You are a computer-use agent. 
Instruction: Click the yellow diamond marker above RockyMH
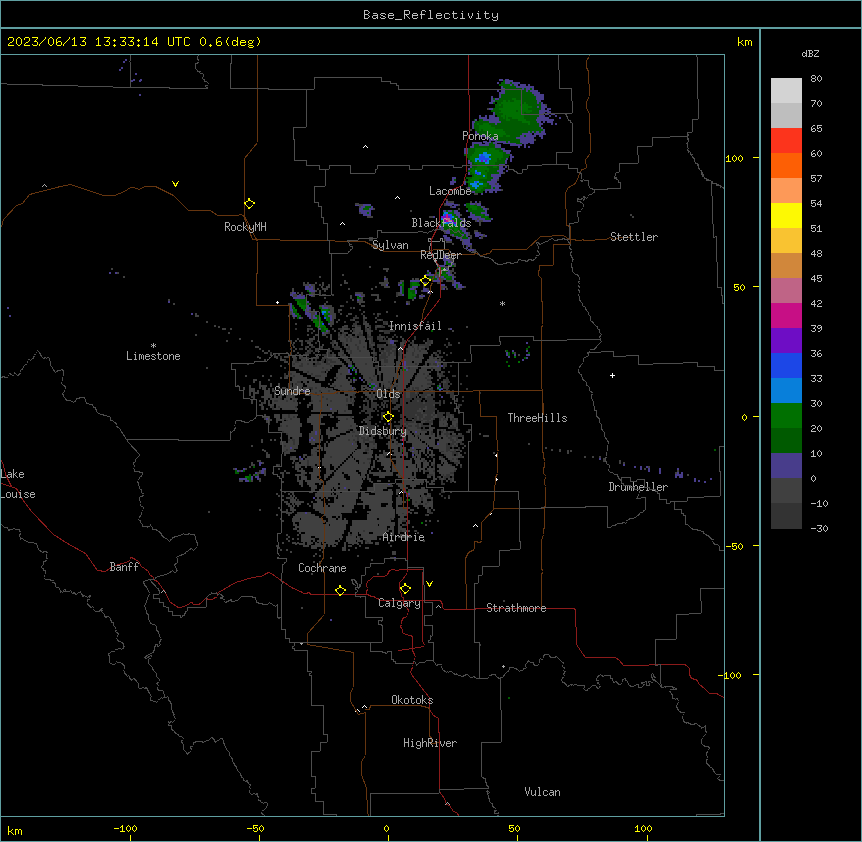point(250,204)
